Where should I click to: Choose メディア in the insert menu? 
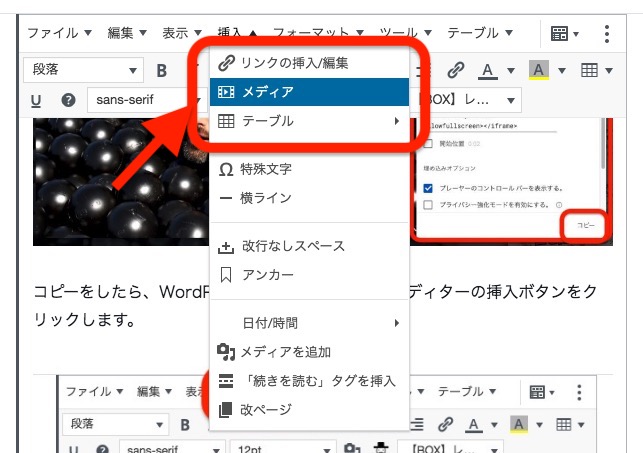tap(308, 92)
